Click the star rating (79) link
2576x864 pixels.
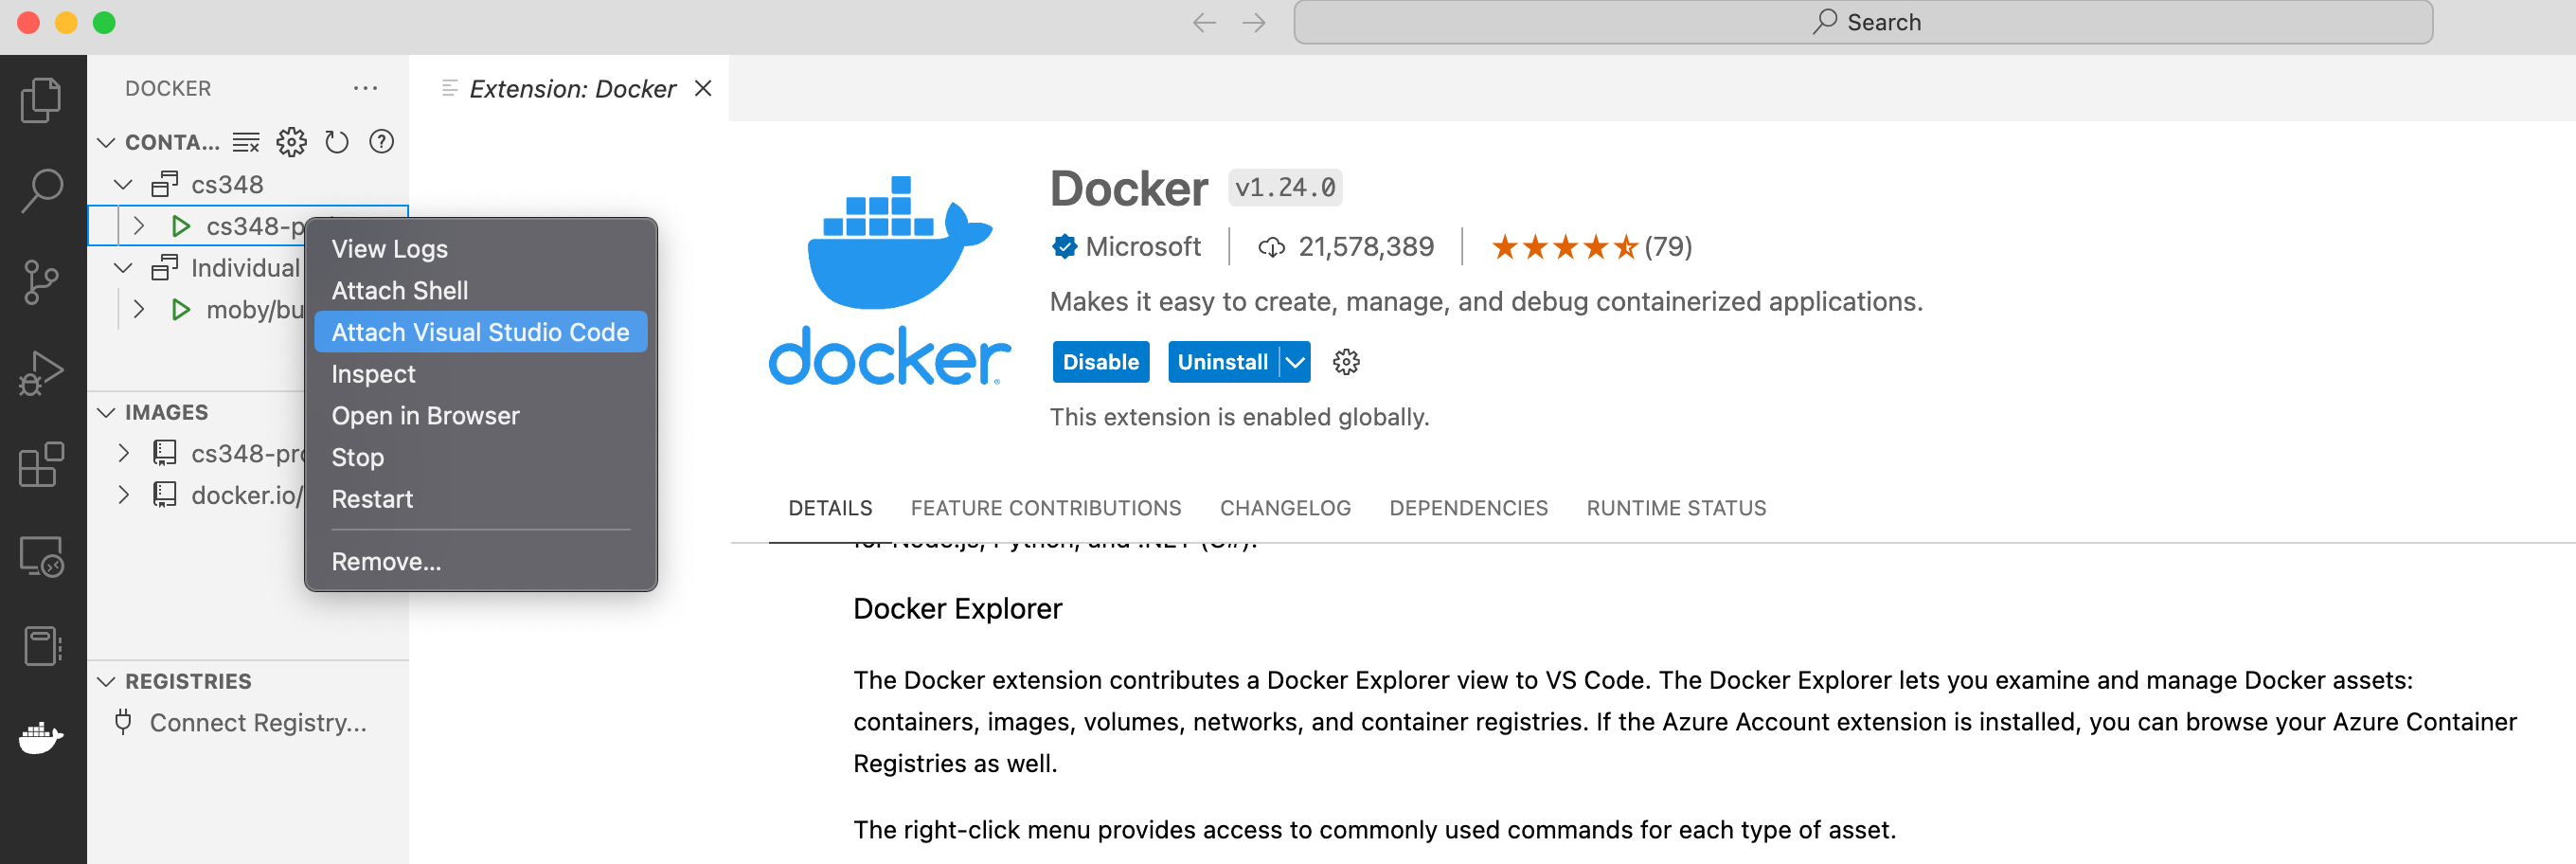(x=1591, y=246)
